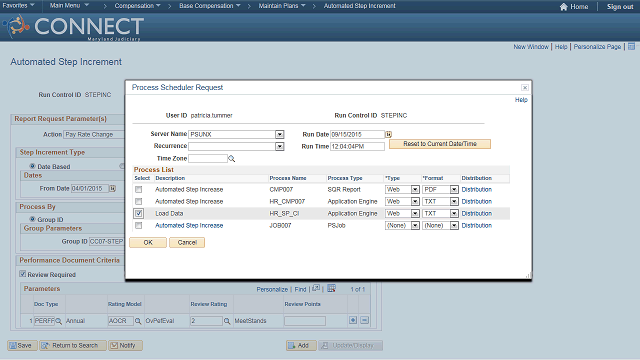Click the Run Date input field
Image resolution: width=640 pixels, height=360 pixels.
pos(357,134)
